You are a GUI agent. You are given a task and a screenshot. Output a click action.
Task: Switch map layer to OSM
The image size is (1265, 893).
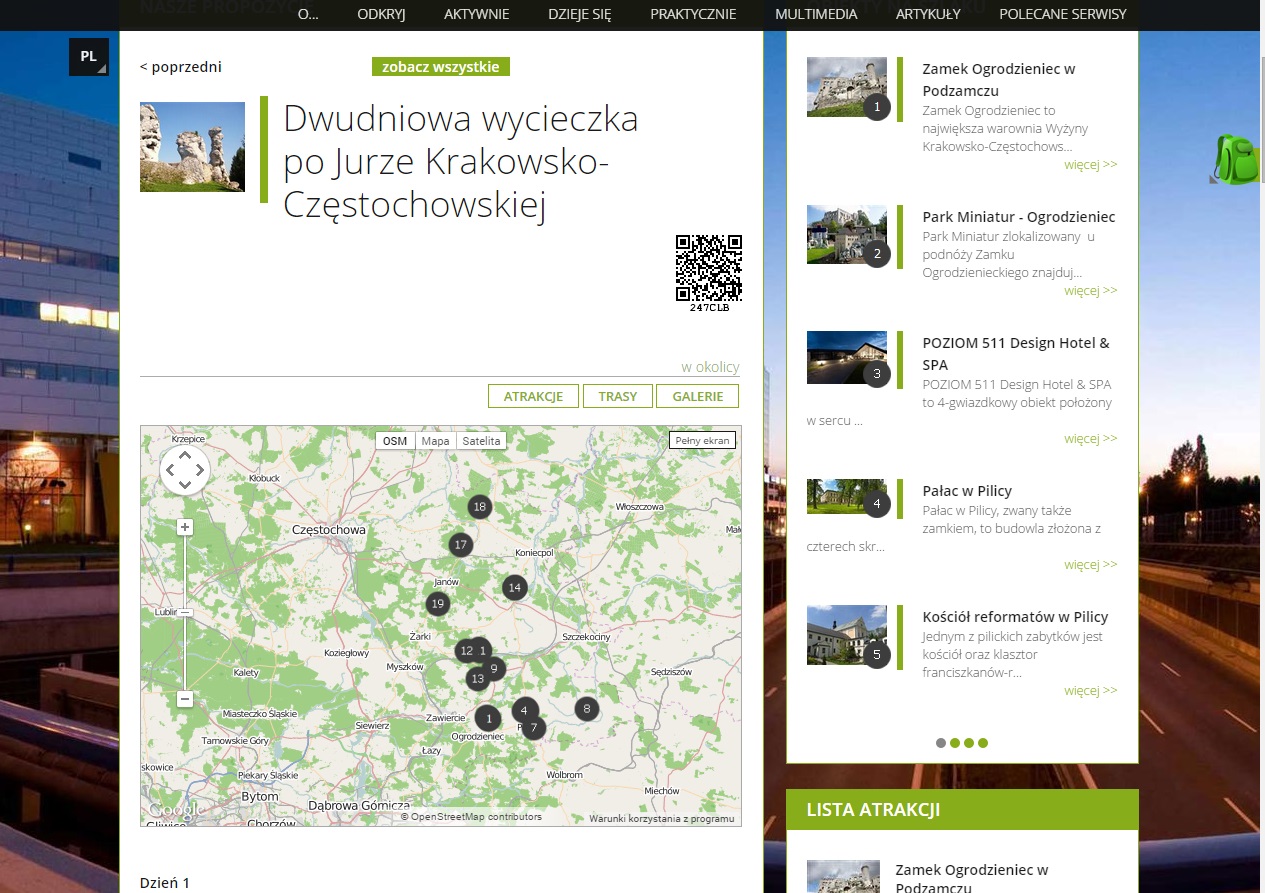395,441
